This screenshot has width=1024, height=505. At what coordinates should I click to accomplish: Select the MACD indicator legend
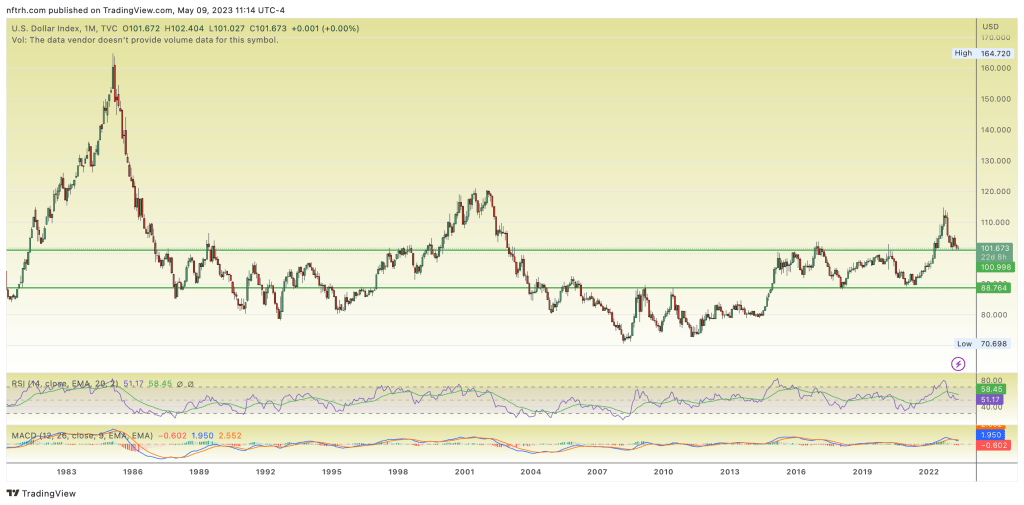80,435
